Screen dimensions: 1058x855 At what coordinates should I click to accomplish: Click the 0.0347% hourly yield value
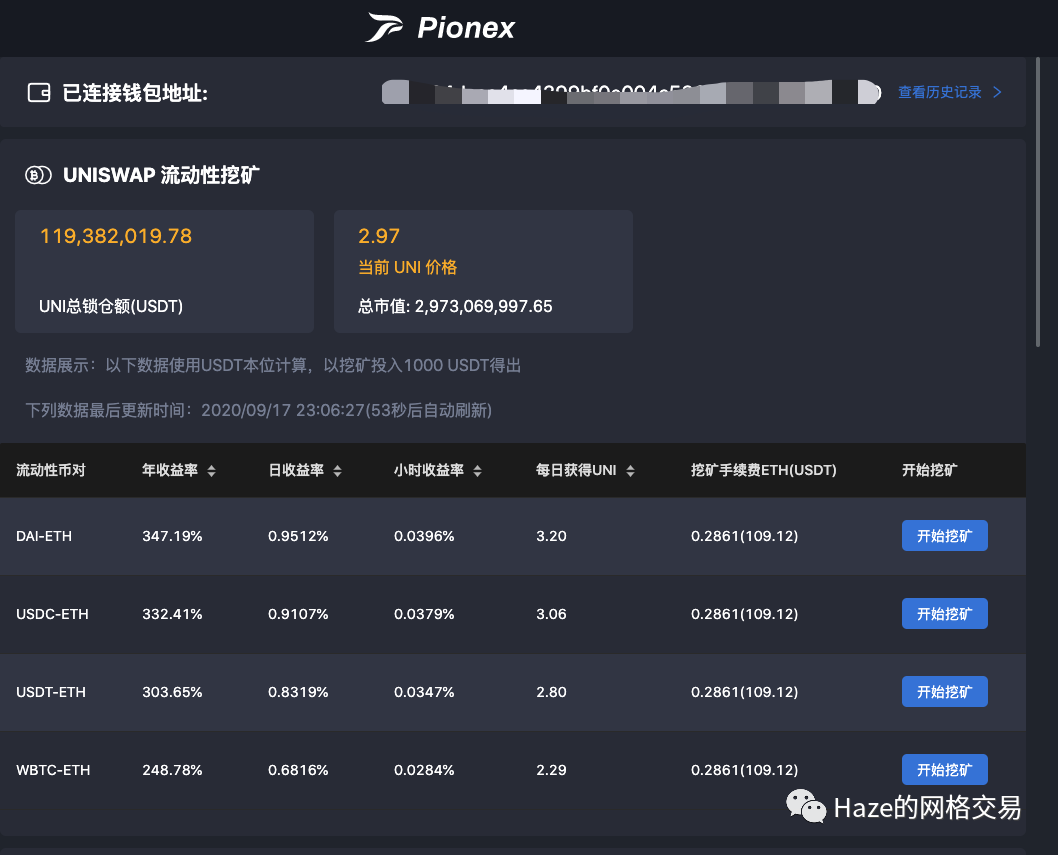[424, 692]
